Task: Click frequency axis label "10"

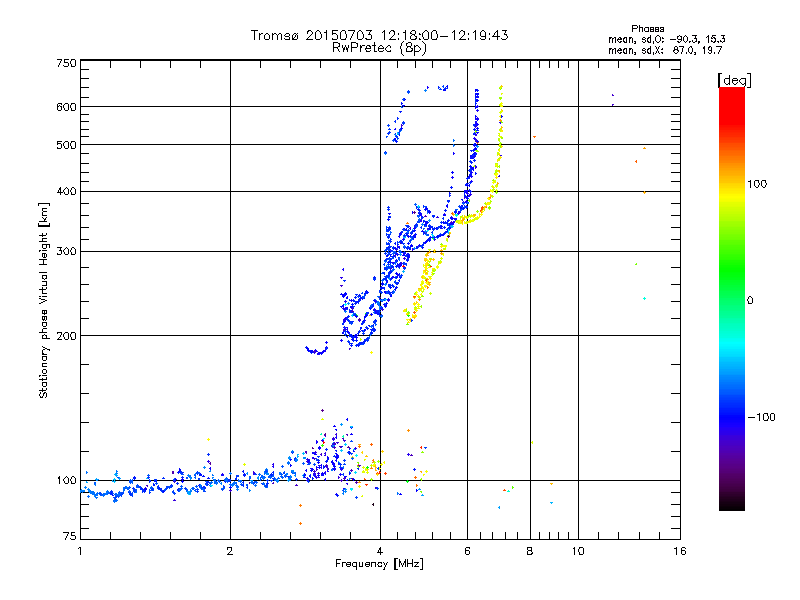Action: (x=578, y=551)
